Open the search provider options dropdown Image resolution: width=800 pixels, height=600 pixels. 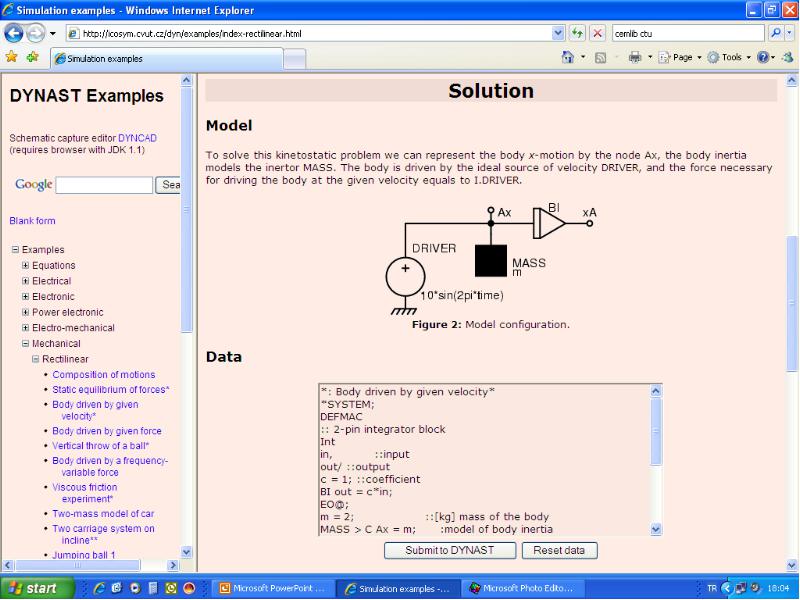click(x=789, y=34)
